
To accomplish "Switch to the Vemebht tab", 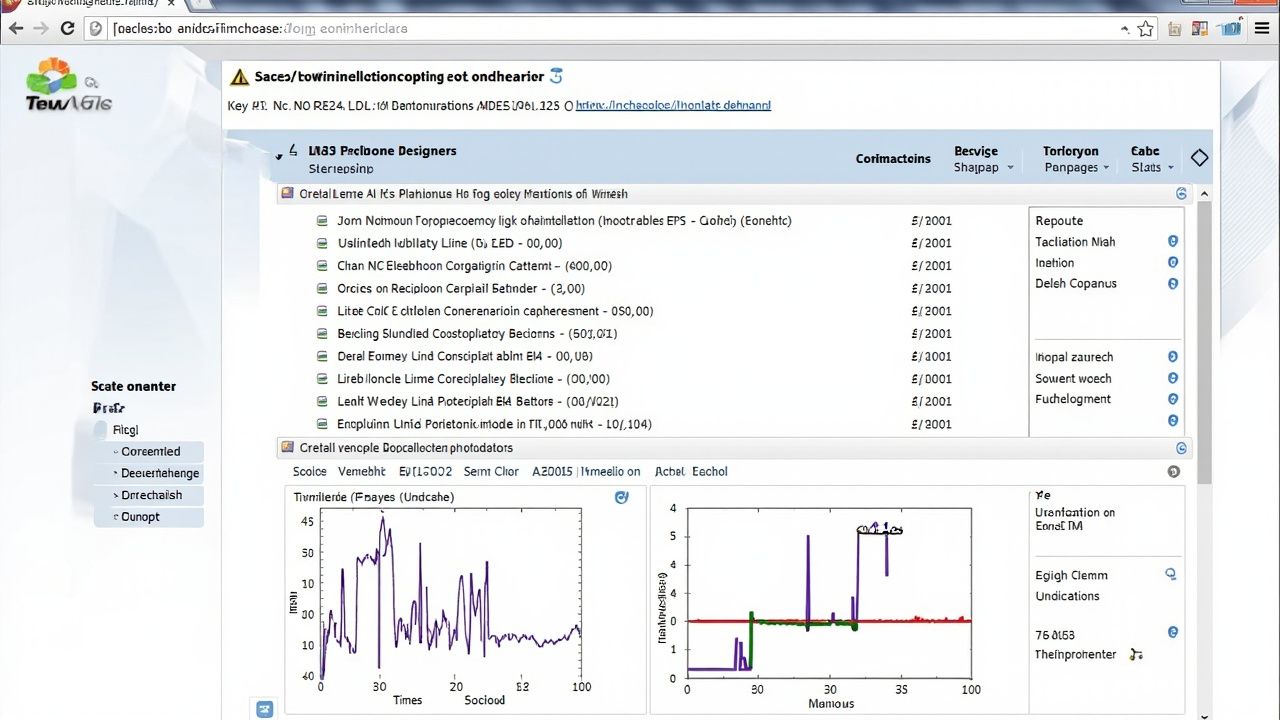I will tap(362, 472).
